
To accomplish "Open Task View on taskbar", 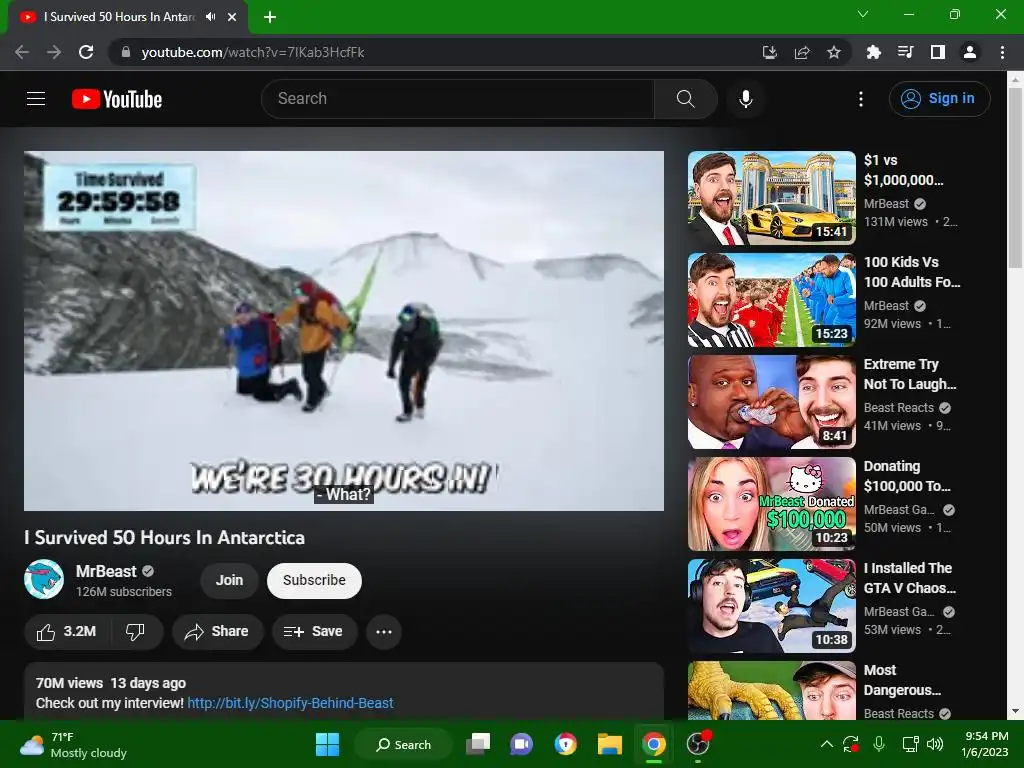I will coord(478,744).
